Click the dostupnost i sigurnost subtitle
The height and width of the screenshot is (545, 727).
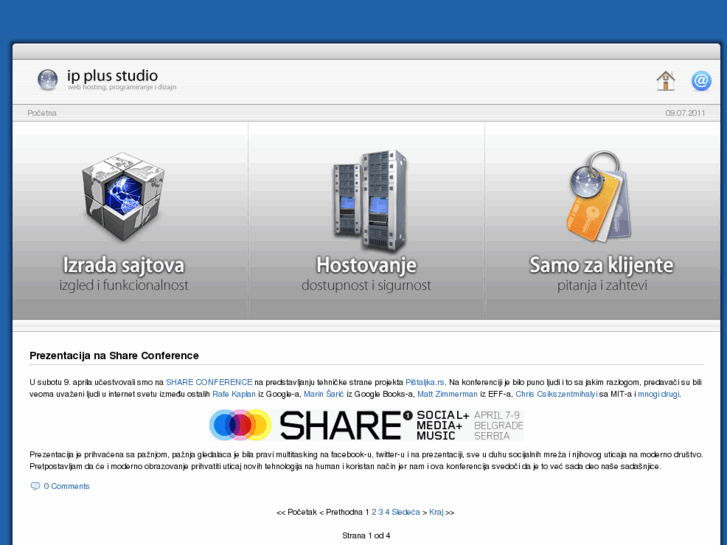pyautogui.click(x=366, y=285)
